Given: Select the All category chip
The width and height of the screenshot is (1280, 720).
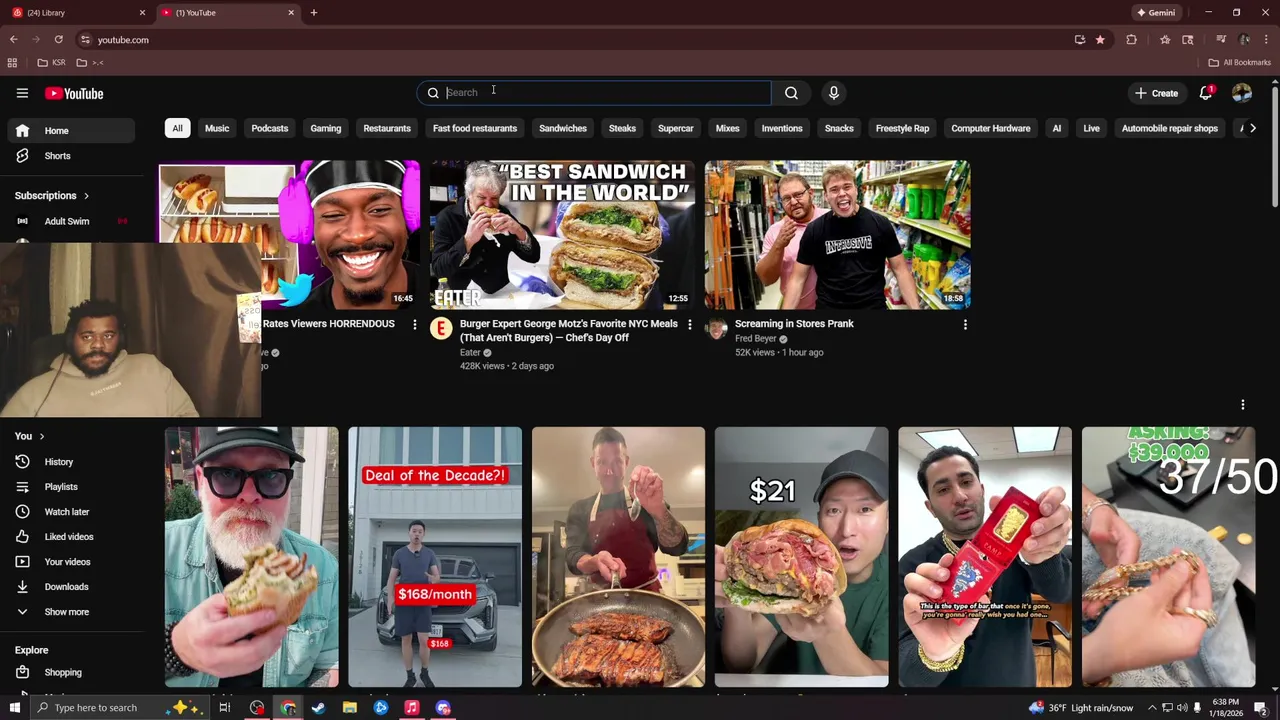Looking at the screenshot, I should [x=177, y=128].
